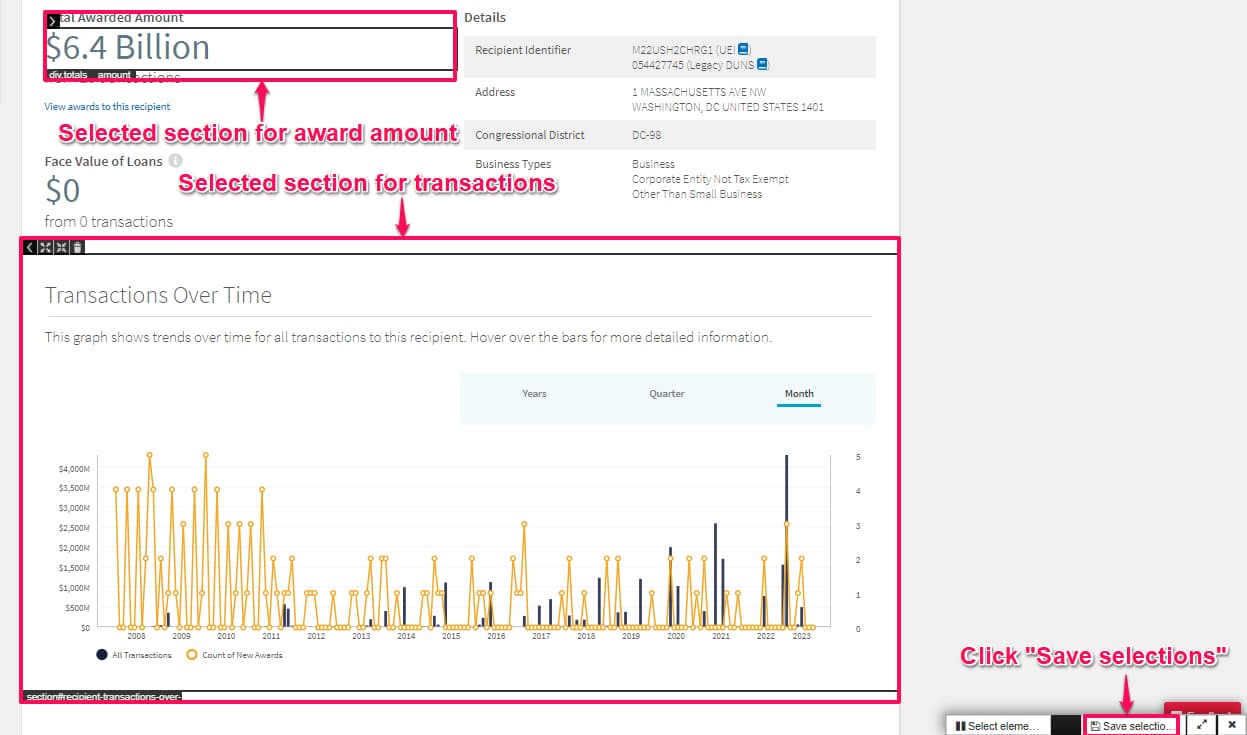Switch the graph to the Quarter view
Viewport: 1247px width, 735px height.
(667, 394)
